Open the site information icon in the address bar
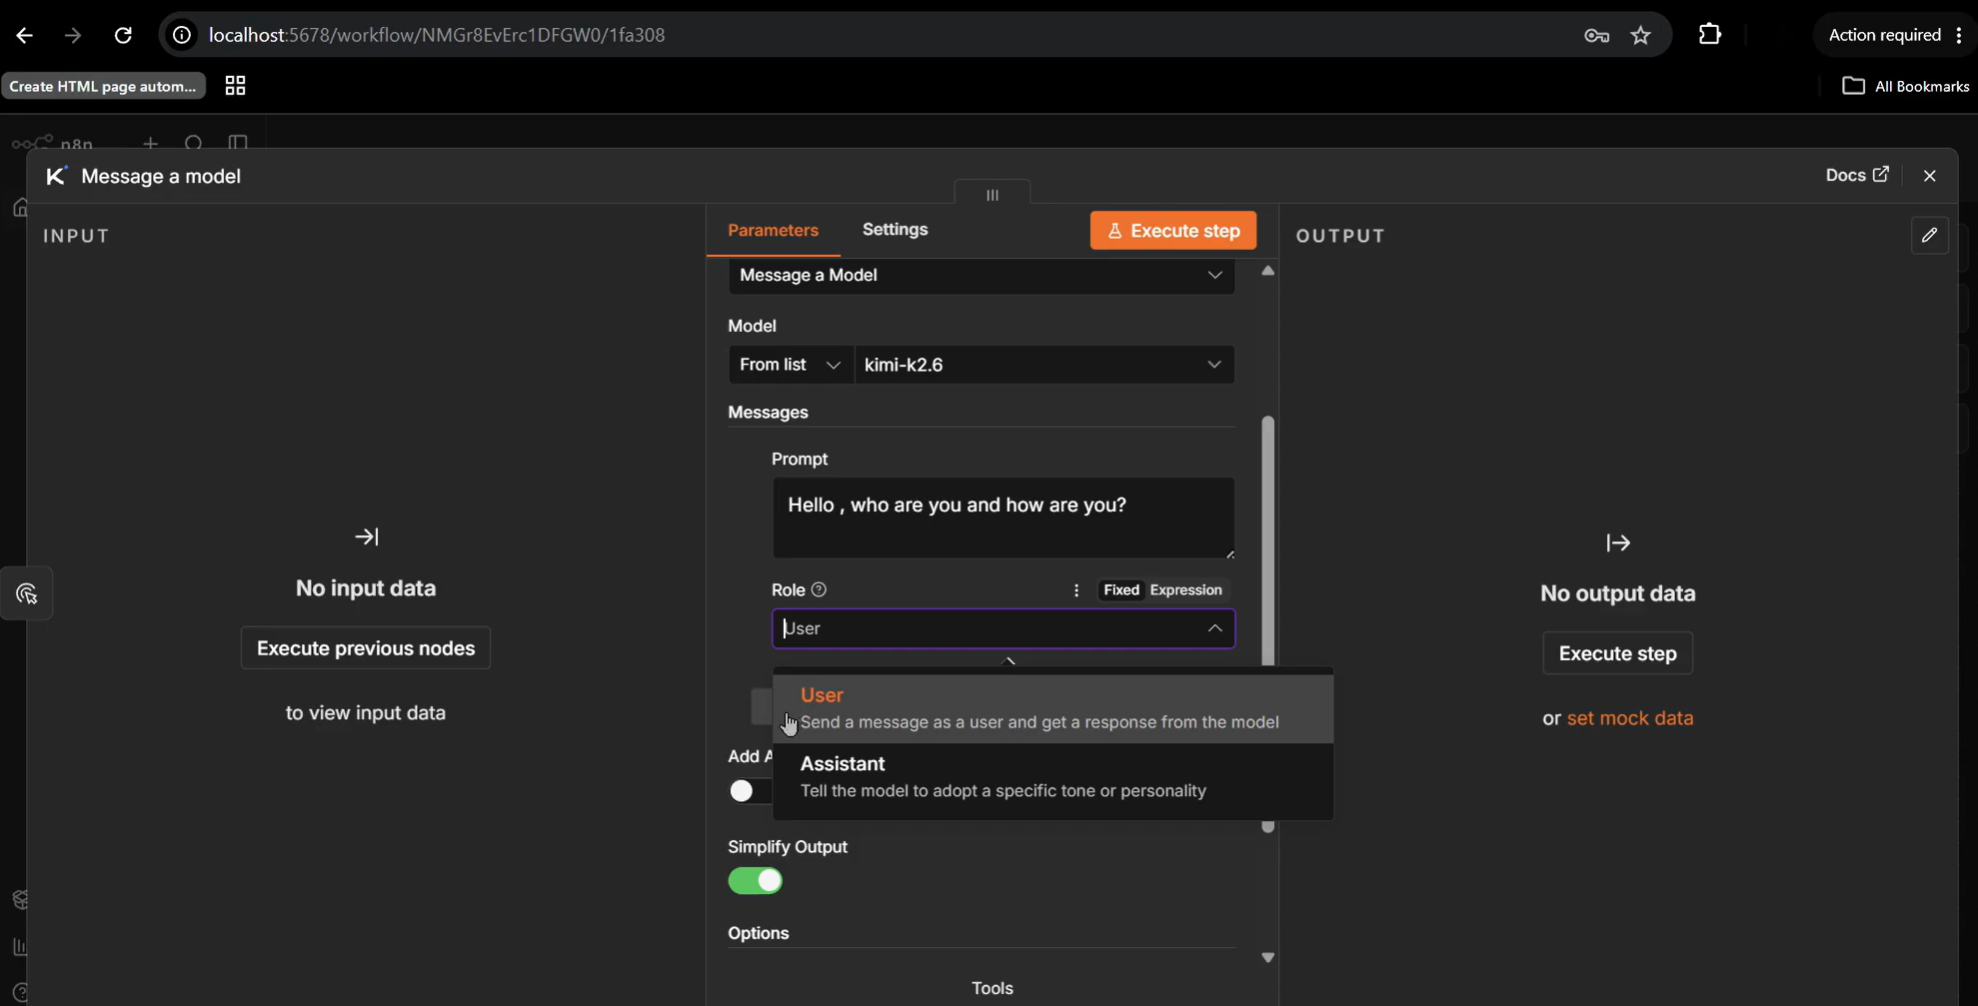Viewport: 1978px width, 1006px height. [182, 35]
